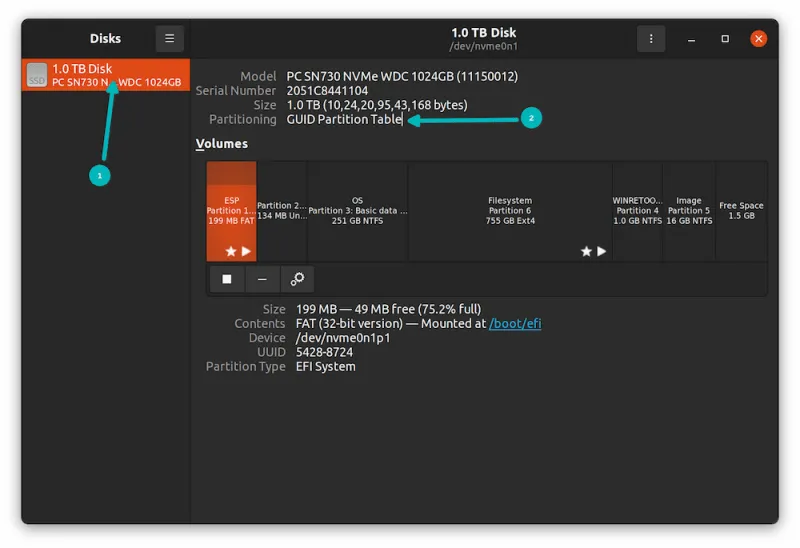Select the ESP Partition 1 volume block
The width and height of the screenshot is (800, 548).
point(231,211)
